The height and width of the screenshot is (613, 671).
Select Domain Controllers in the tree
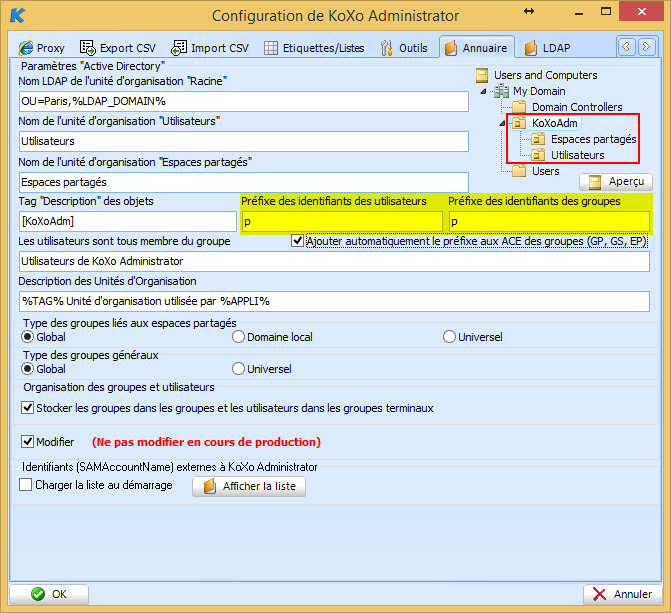click(x=577, y=107)
